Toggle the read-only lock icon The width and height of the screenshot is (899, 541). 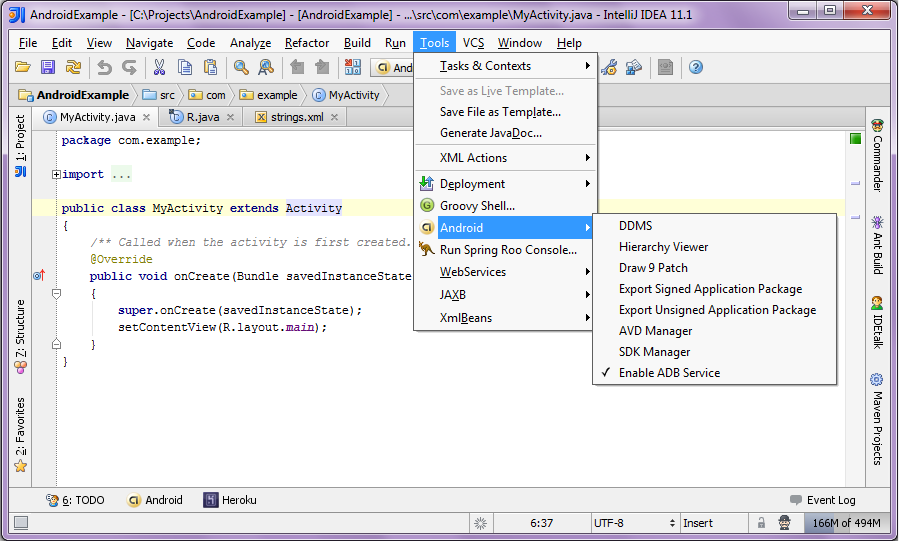[x=761, y=523]
